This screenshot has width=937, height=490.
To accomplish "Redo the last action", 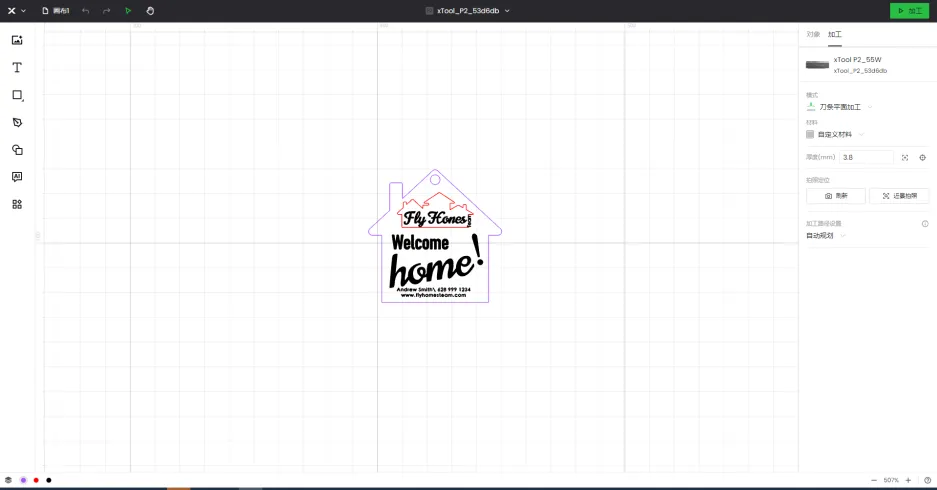I will point(106,11).
